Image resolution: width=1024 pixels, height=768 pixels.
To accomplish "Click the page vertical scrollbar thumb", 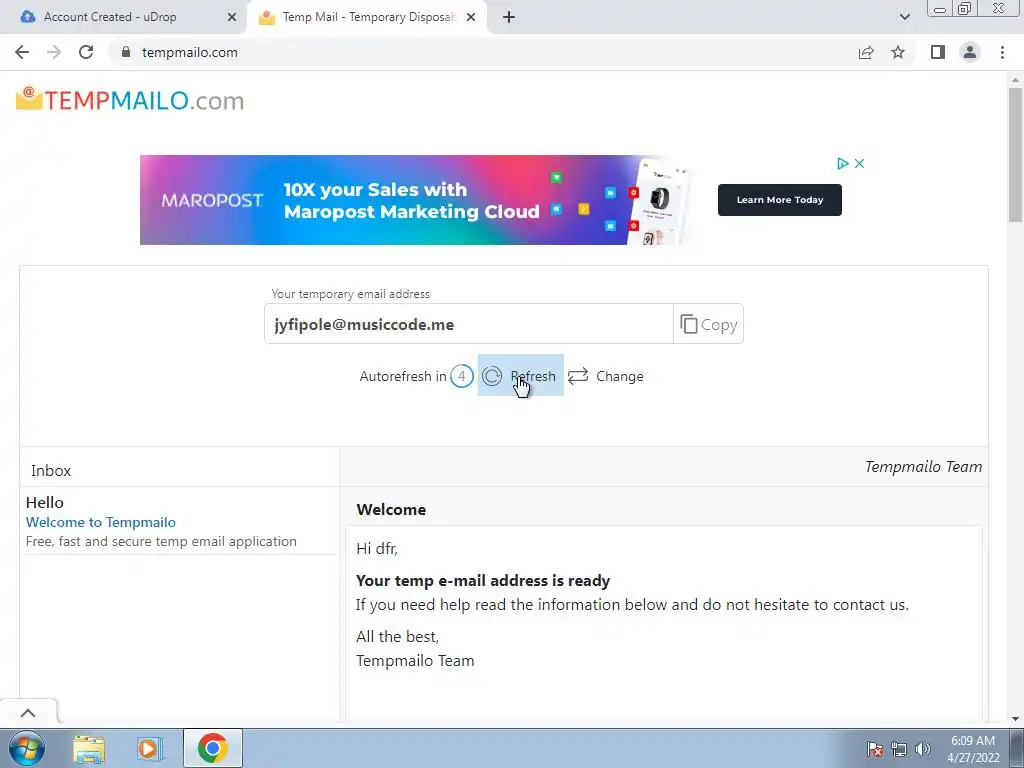I will [1015, 155].
